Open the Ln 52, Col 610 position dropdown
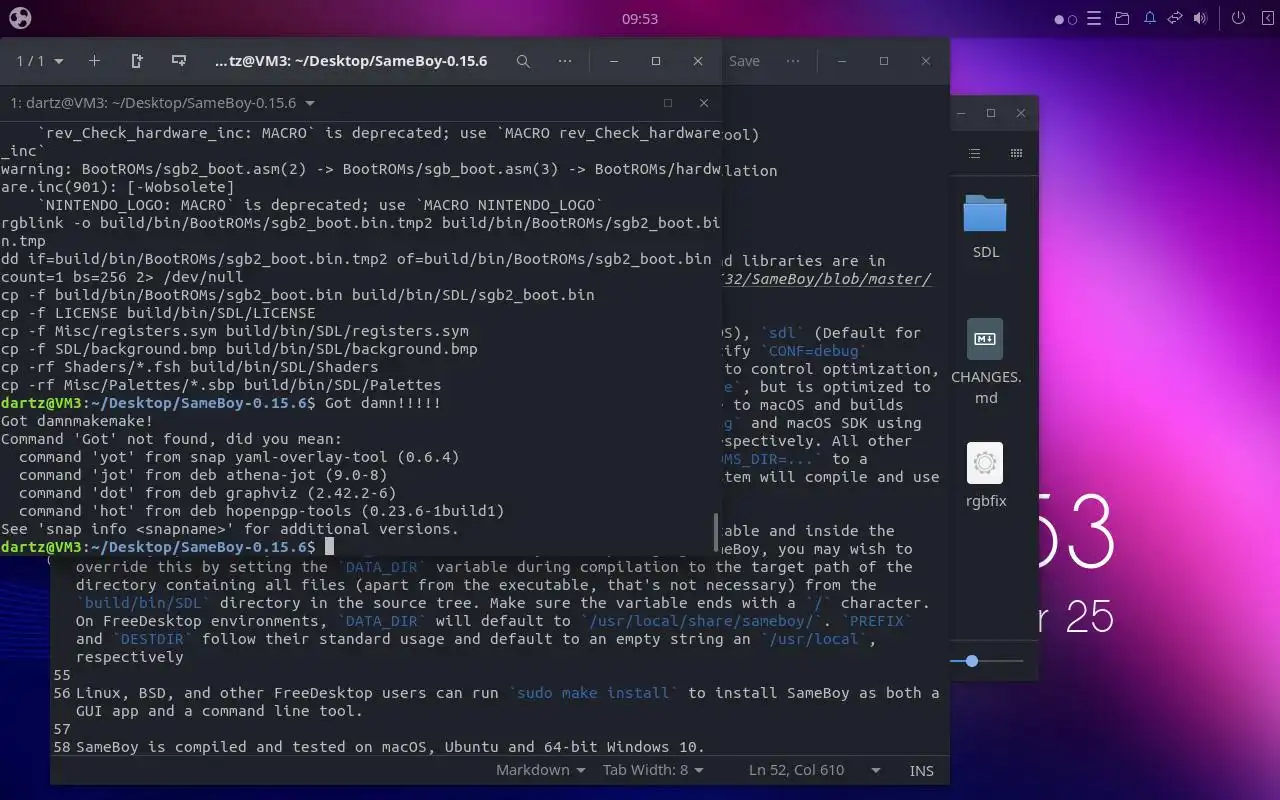This screenshot has height=800, width=1280. pyautogui.click(x=814, y=770)
